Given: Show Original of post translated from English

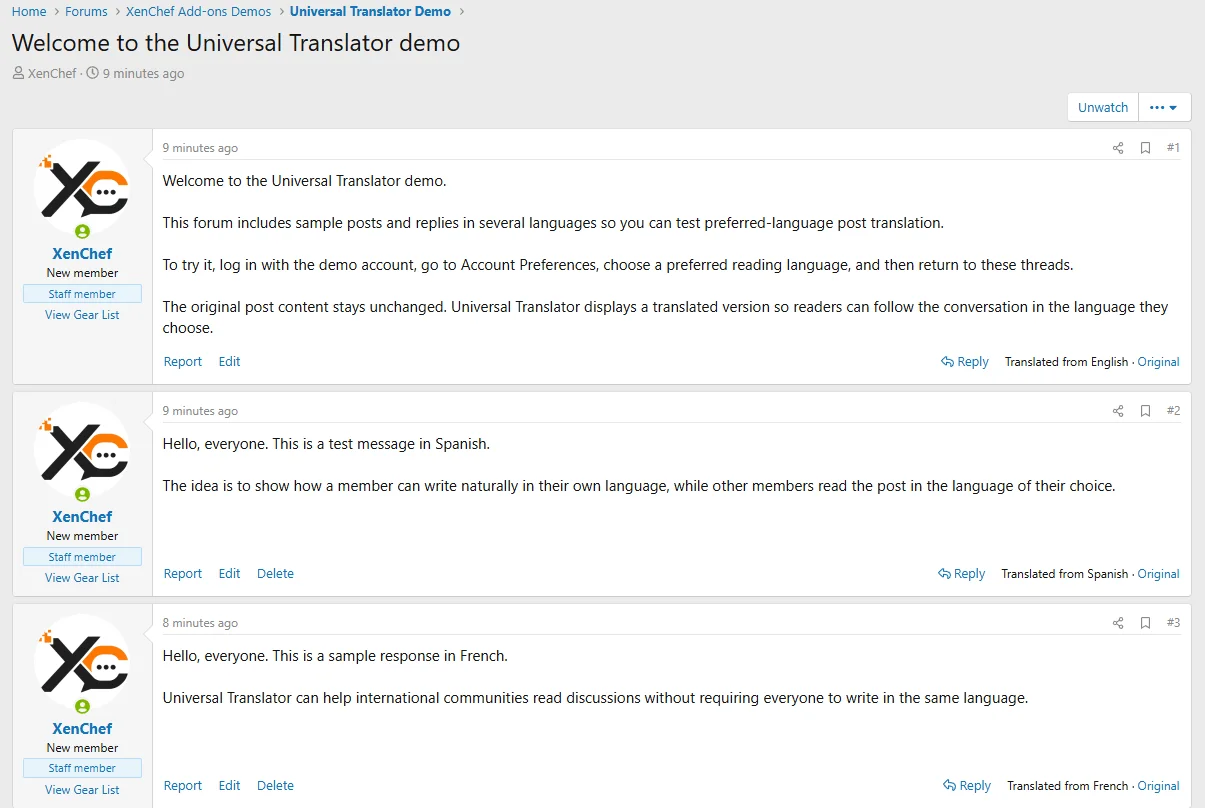Looking at the screenshot, I should tap(1158, 362).
